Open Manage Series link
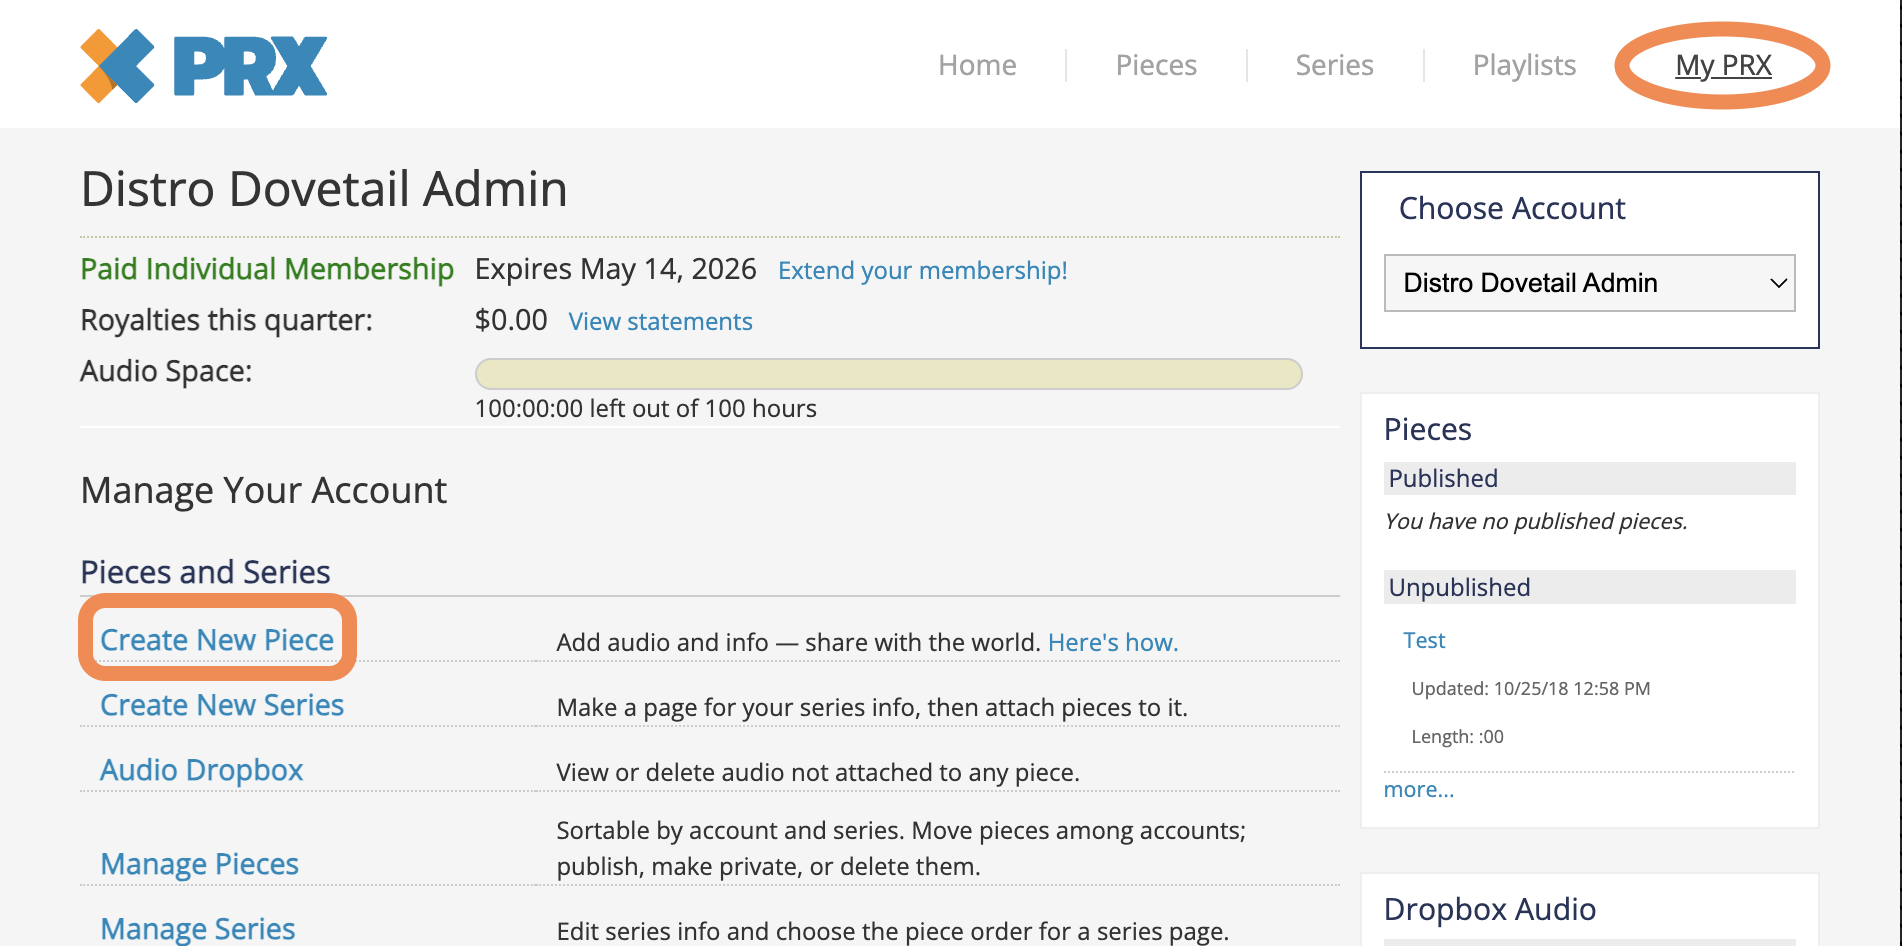Image resolution: width=1902 pixels, height=946 pixels. tap(197, 929)
